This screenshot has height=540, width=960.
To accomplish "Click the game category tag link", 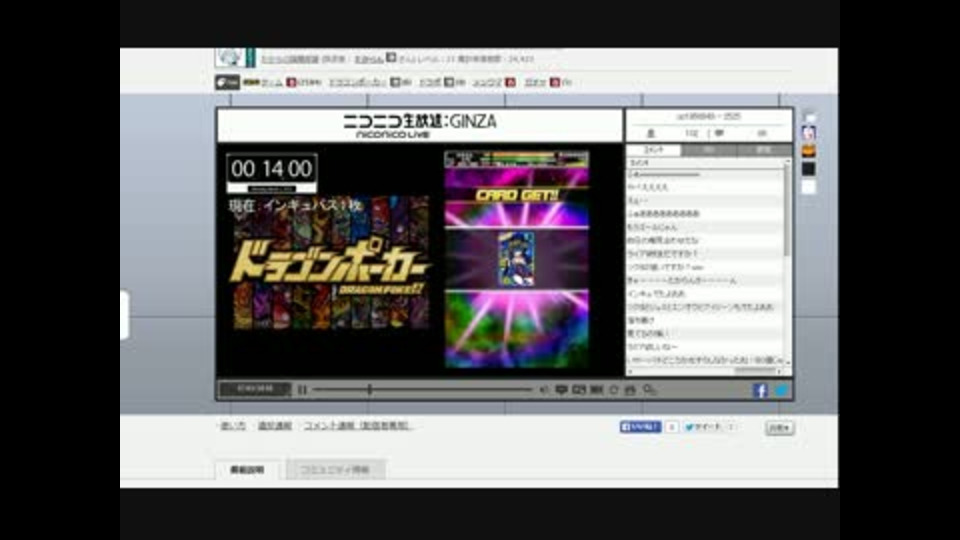I will 272,82.
